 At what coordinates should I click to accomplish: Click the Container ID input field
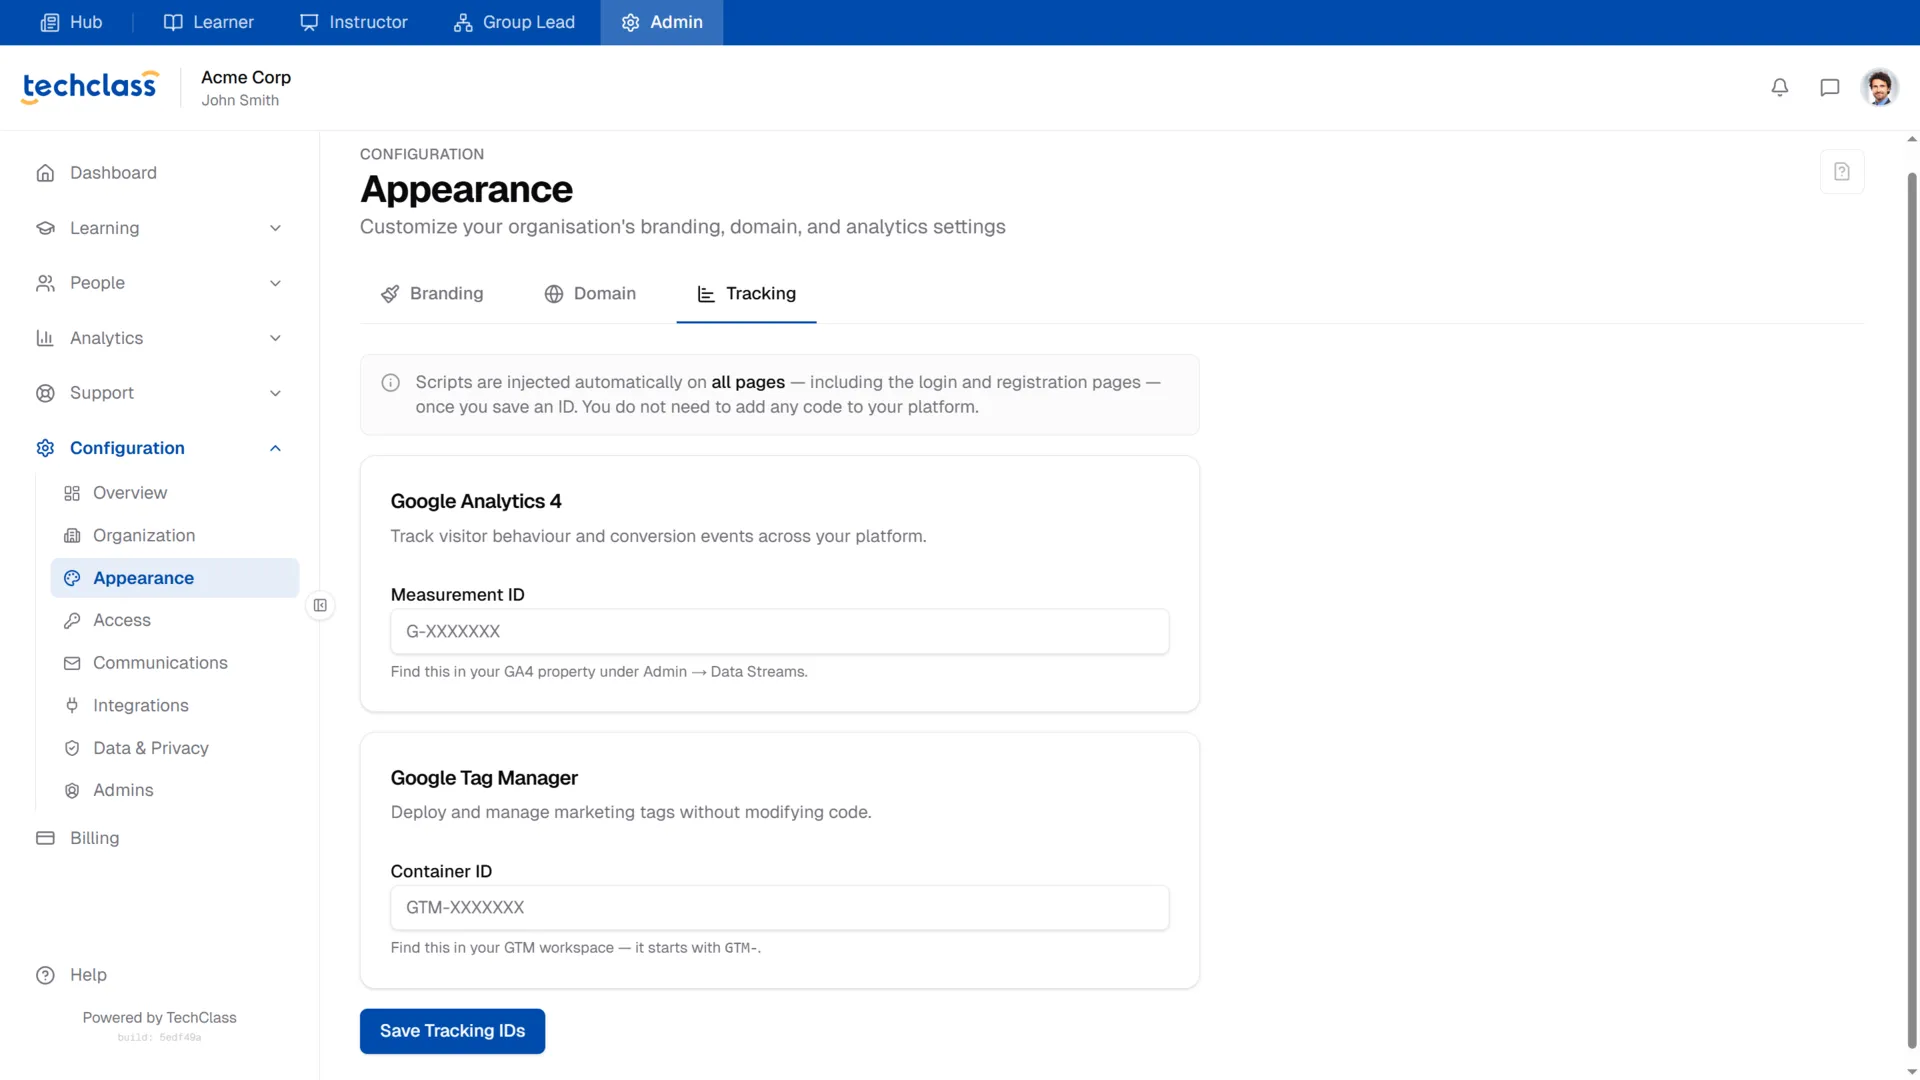(x=779, y=908)
